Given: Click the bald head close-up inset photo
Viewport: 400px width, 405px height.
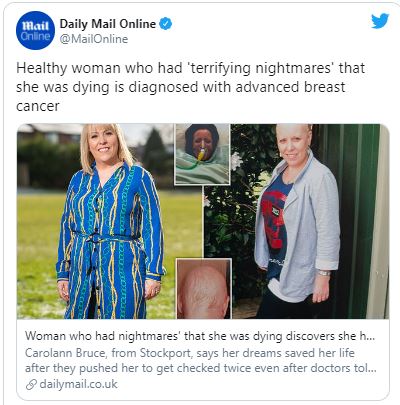Looking at the screenshot, I should tap(204, 289).
